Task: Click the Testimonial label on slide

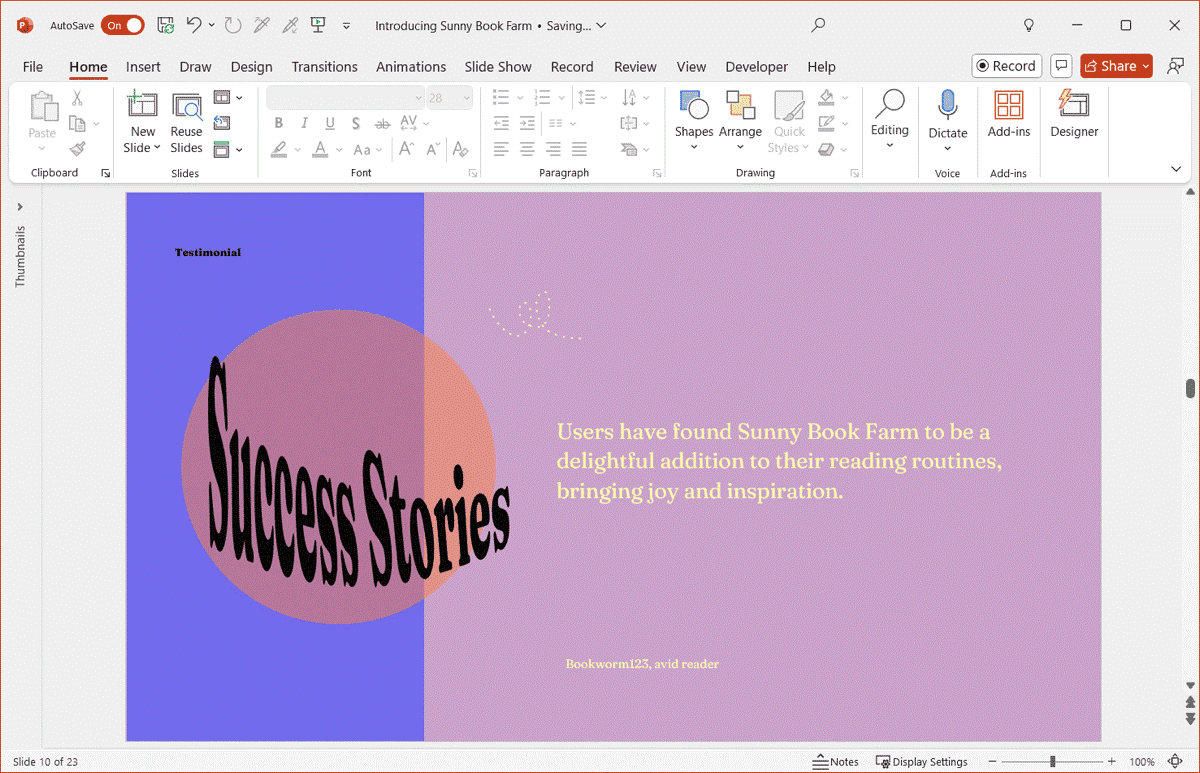Action: pos(208,252)
